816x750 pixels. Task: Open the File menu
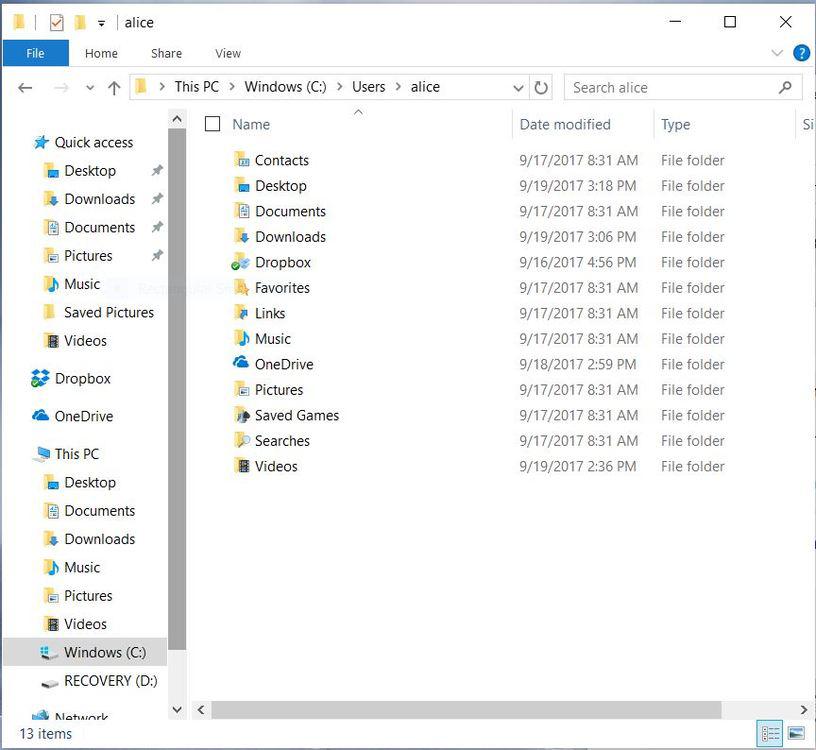(x=35, y=53)
